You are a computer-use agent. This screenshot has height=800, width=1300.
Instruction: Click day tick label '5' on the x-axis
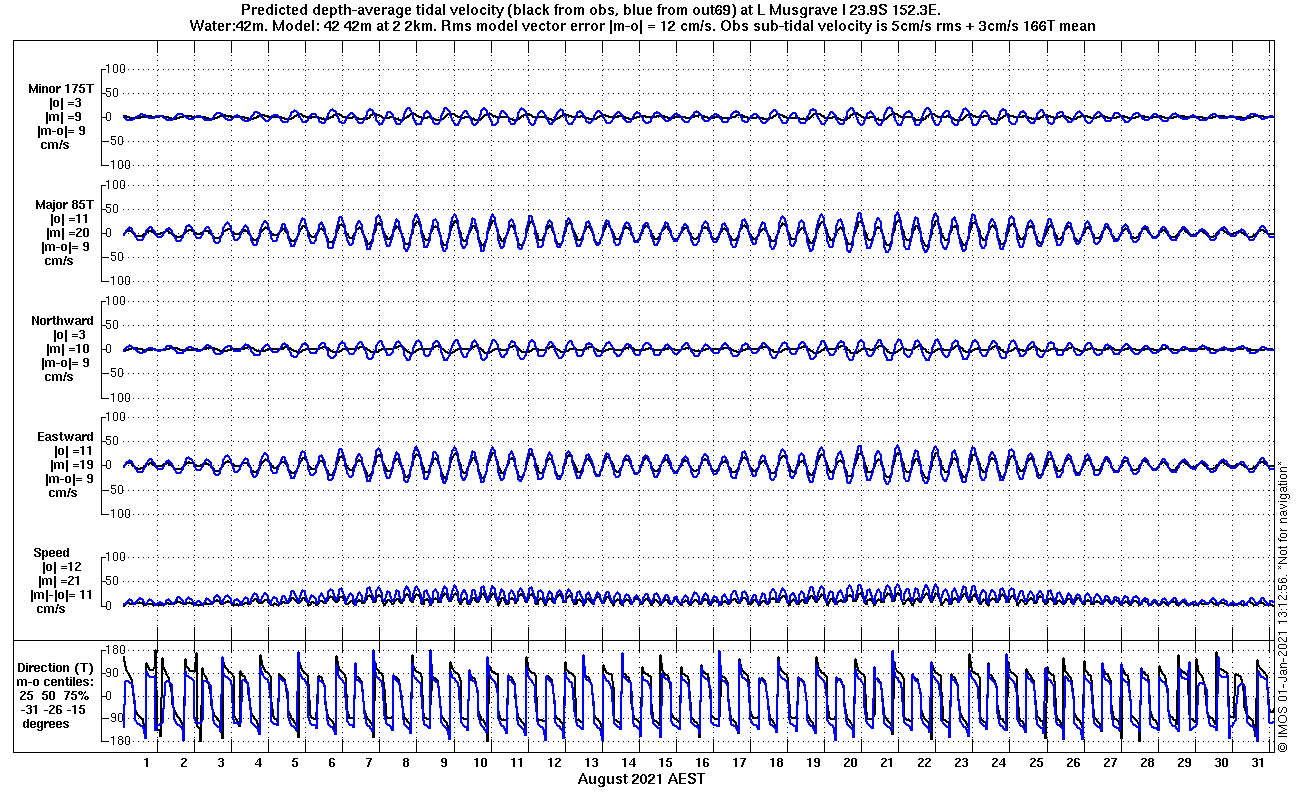click(295, 763)
